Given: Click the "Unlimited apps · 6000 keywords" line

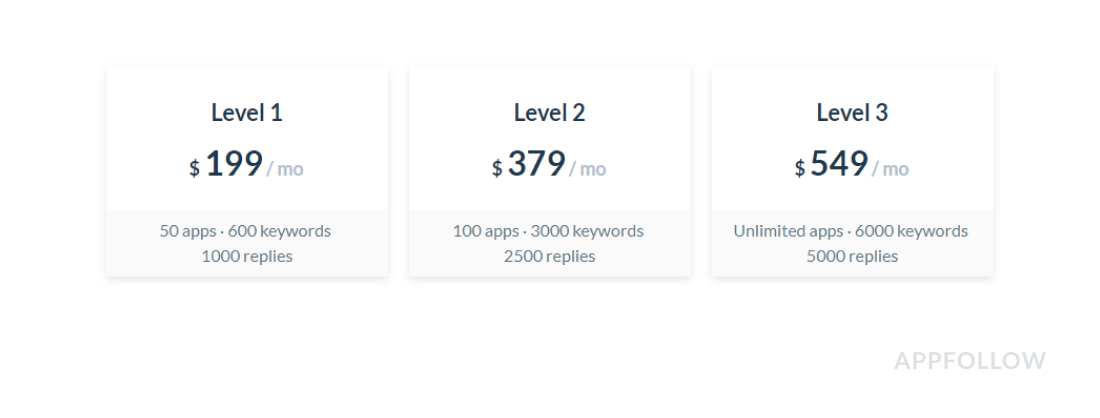Looking at the screenshot, I should point(851,231).
